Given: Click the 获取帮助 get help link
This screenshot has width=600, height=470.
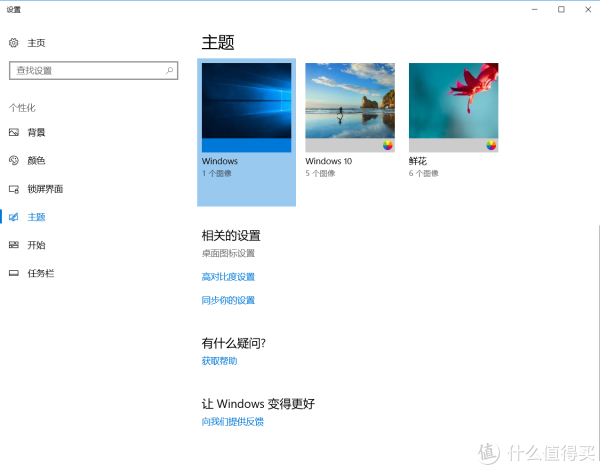Looking at the screenshot, I should pyautogui.click(x=219, y=361).
